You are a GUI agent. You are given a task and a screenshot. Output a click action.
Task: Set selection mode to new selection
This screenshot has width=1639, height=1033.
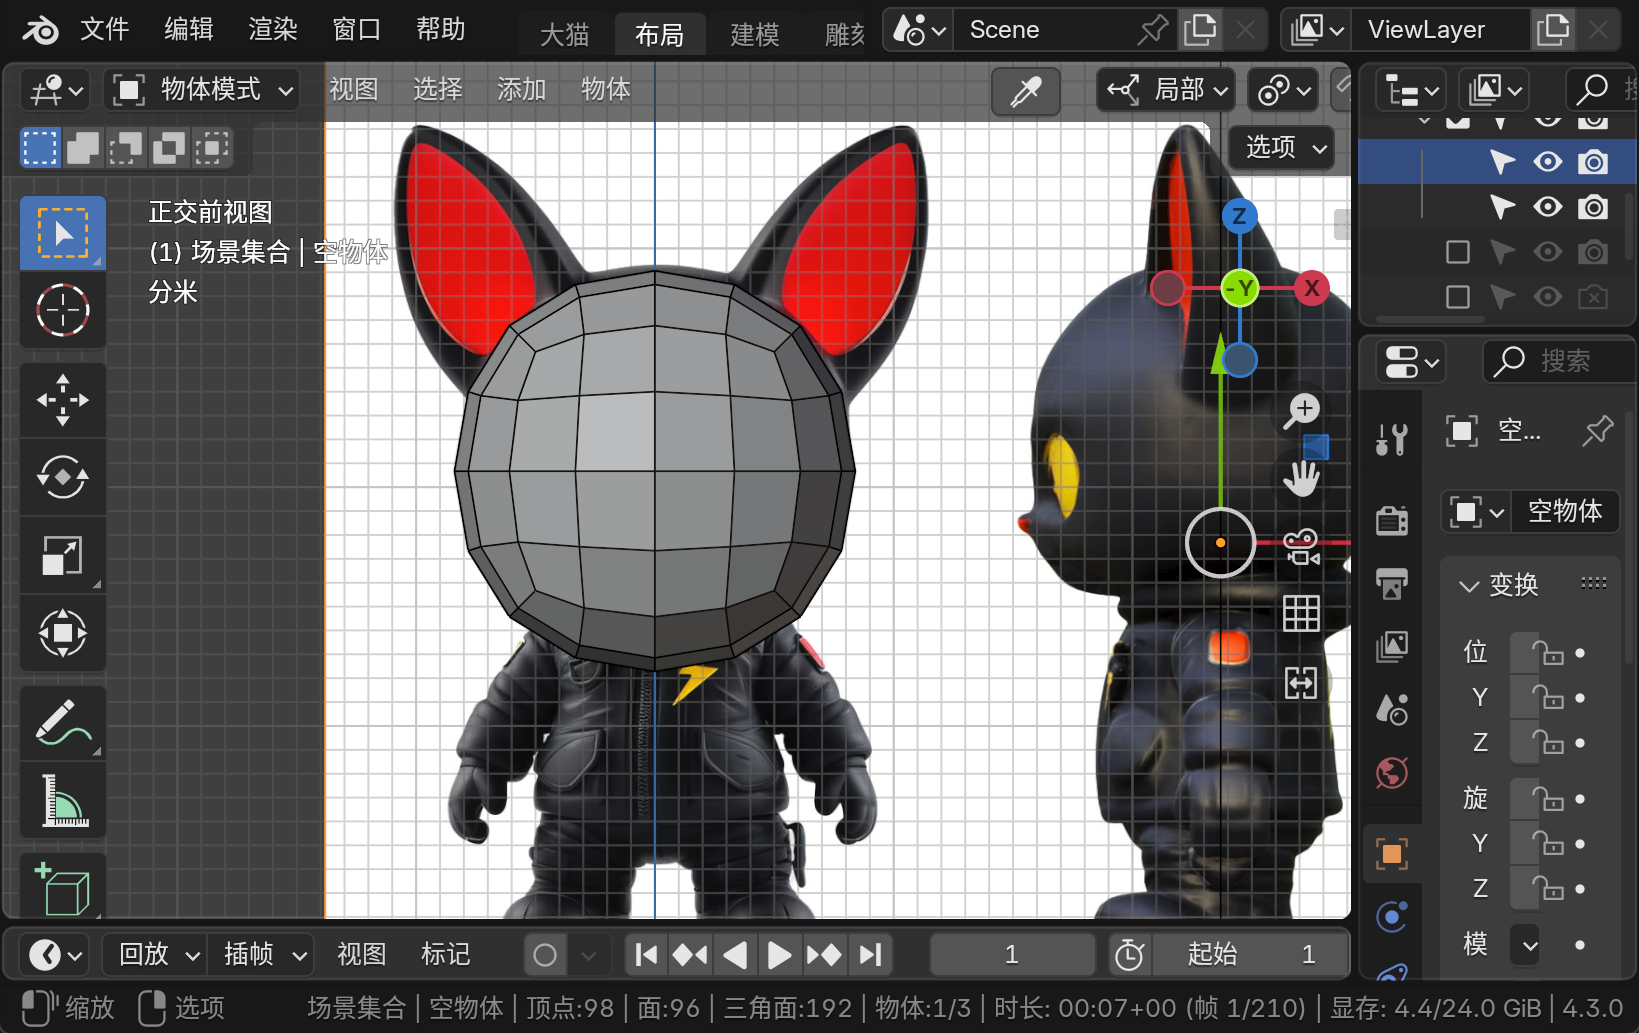[x=40, y=148]
